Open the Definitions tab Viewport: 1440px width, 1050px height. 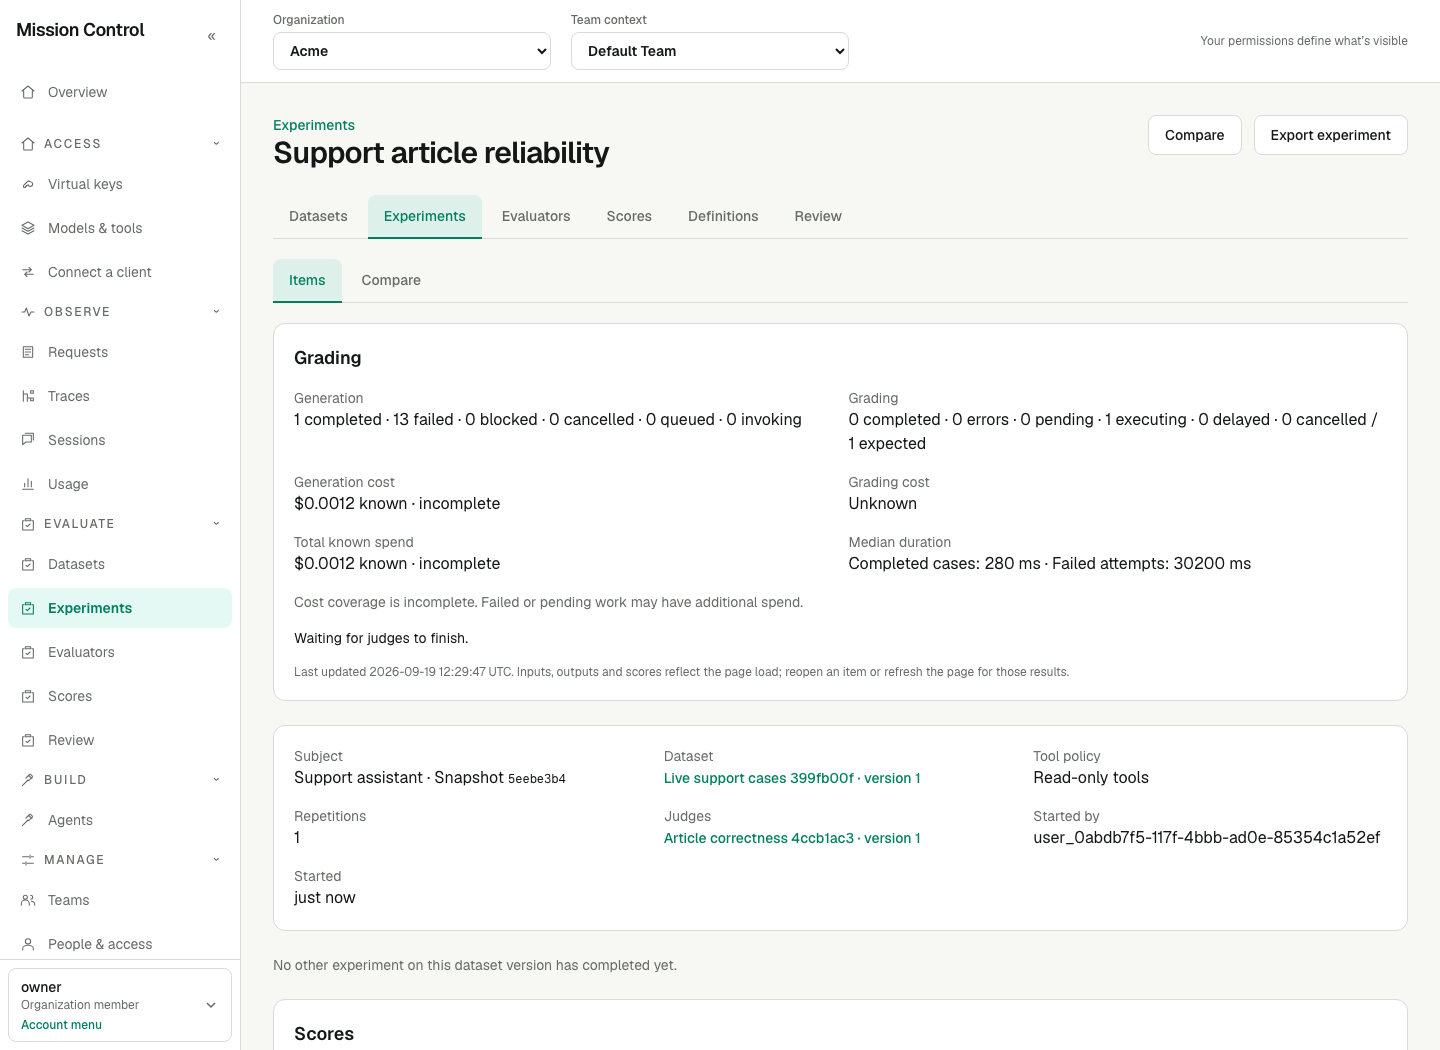[x=723, y=216]
